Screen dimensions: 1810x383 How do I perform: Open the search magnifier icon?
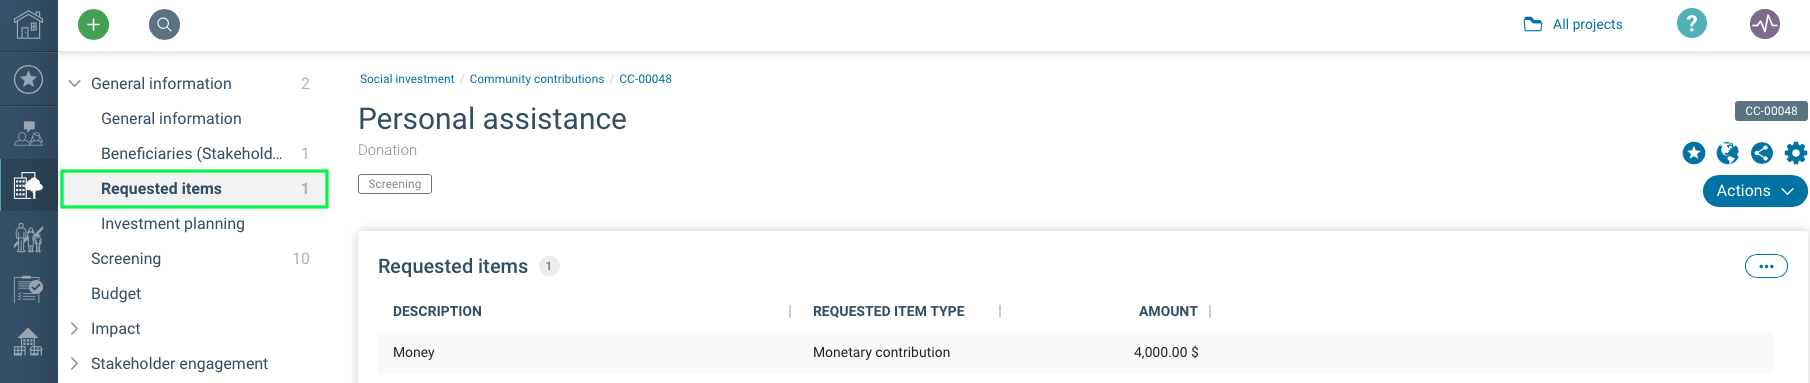point(164,24)
